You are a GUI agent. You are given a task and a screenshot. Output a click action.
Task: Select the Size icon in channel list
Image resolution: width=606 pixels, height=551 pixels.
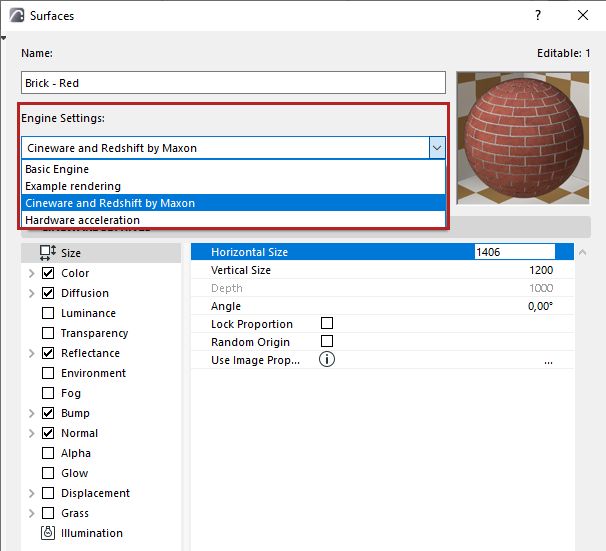tap(48, 253)
